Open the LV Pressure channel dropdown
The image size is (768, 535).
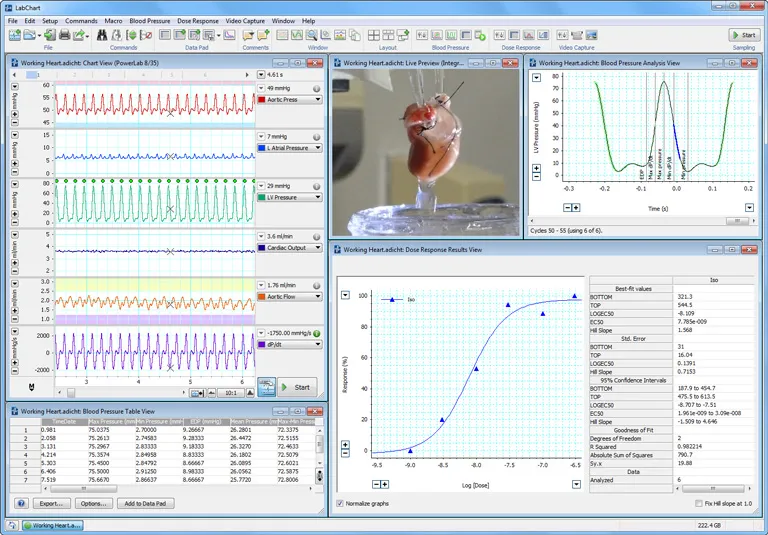pos(317,198)
